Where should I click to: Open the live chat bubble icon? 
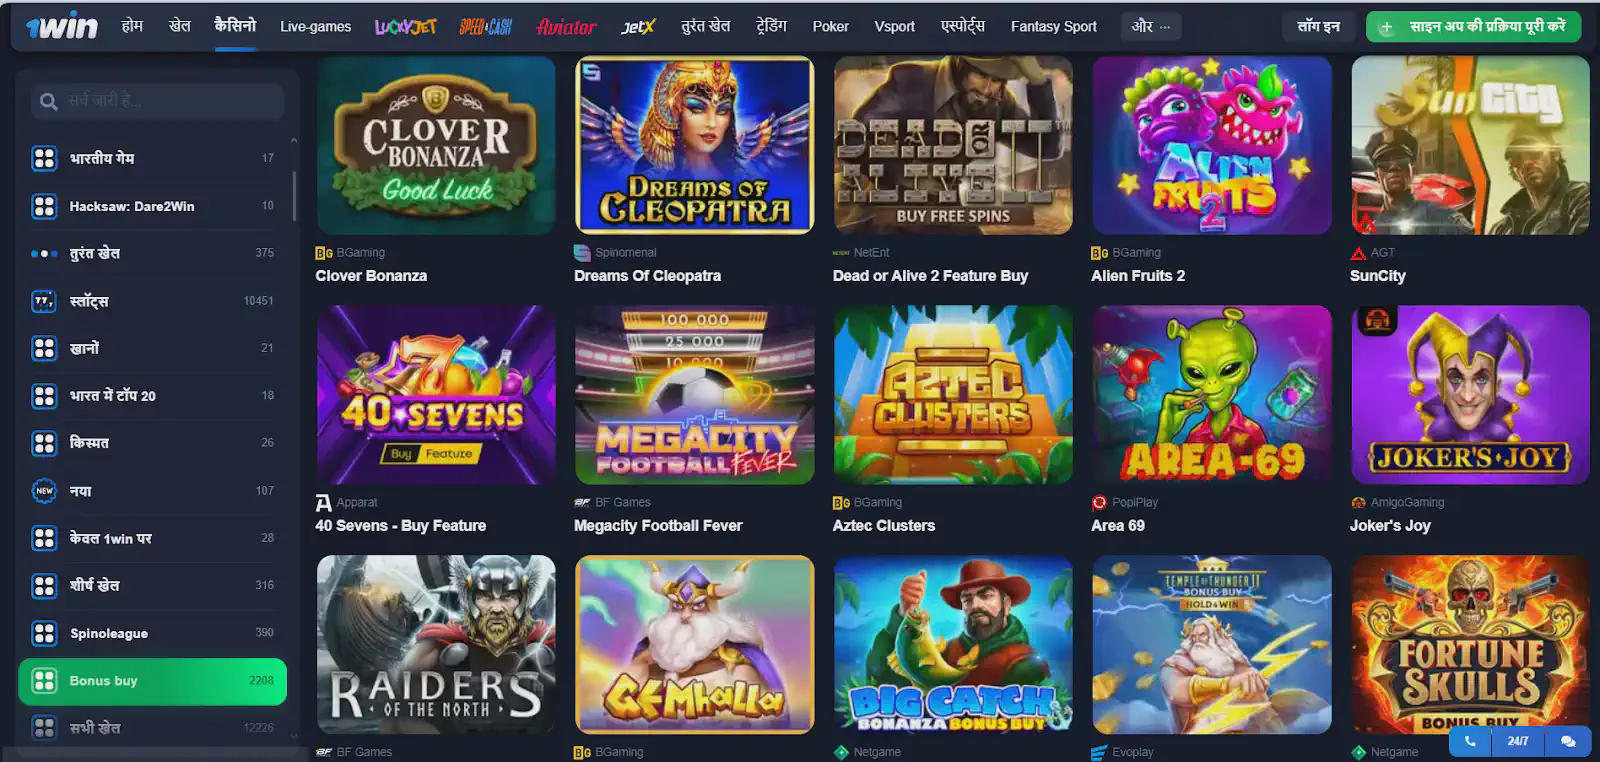coord(1568,741)
